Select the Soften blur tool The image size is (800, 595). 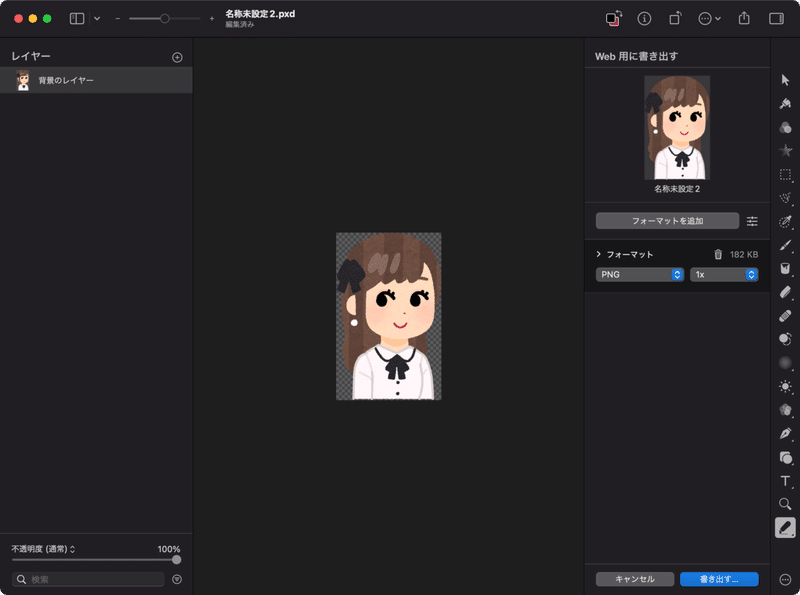785,363
